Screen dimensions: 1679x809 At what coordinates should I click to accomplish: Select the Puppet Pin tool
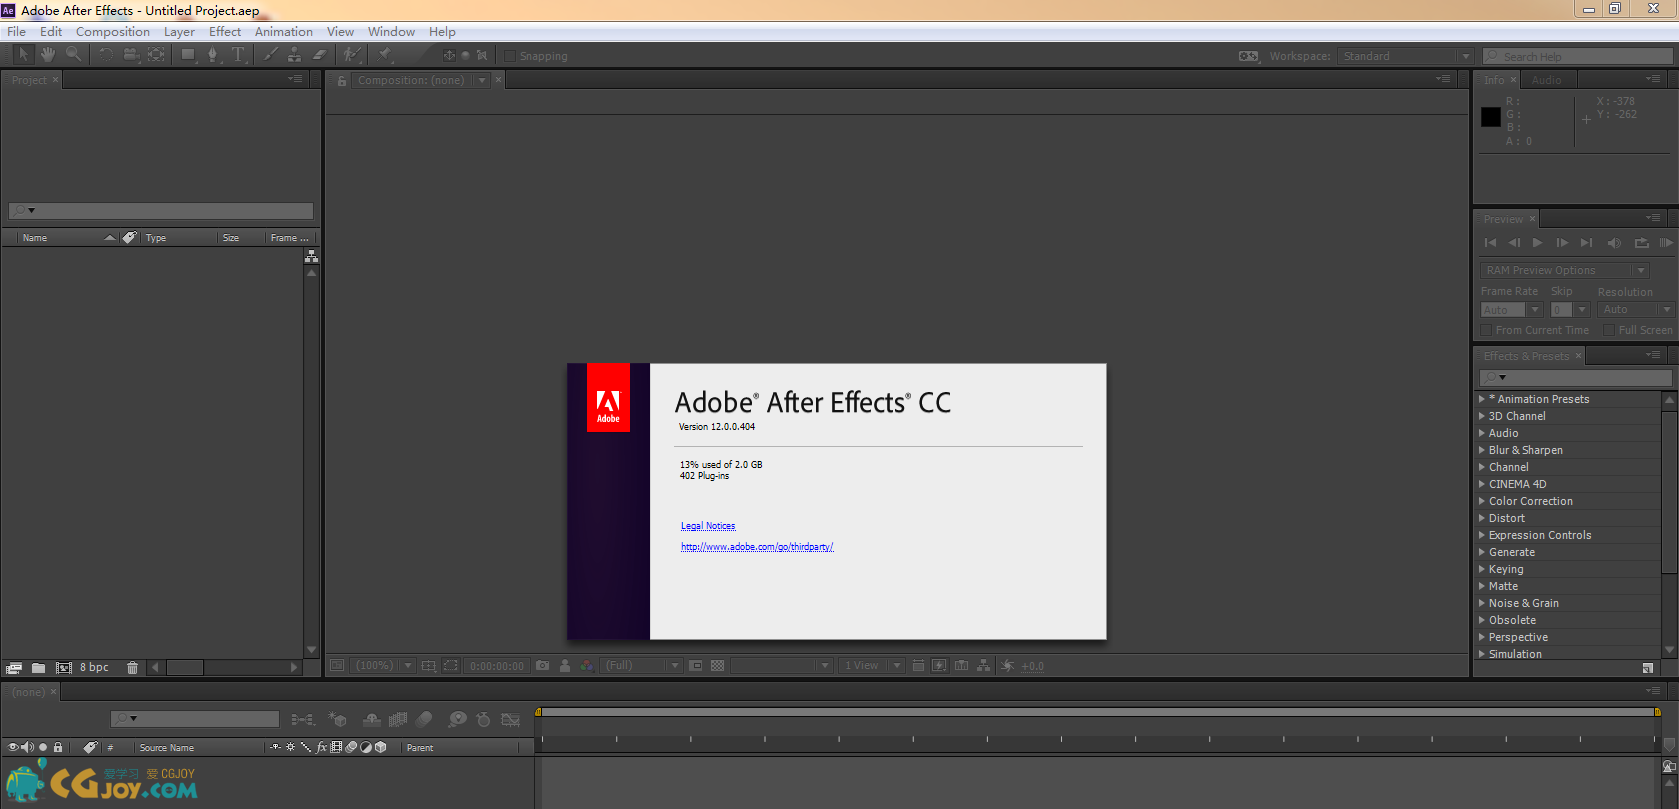tap(385, 55)
